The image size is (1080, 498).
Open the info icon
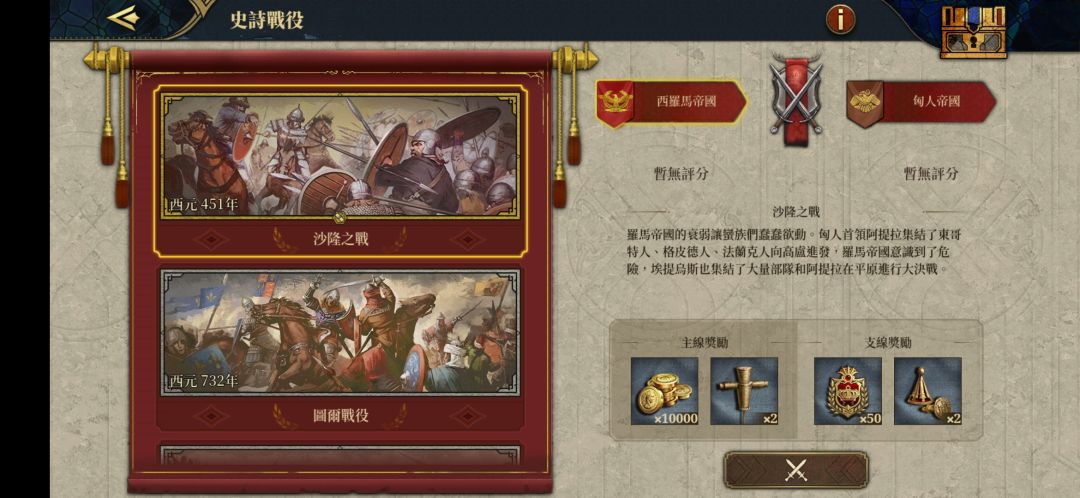(x=840, y=19)
